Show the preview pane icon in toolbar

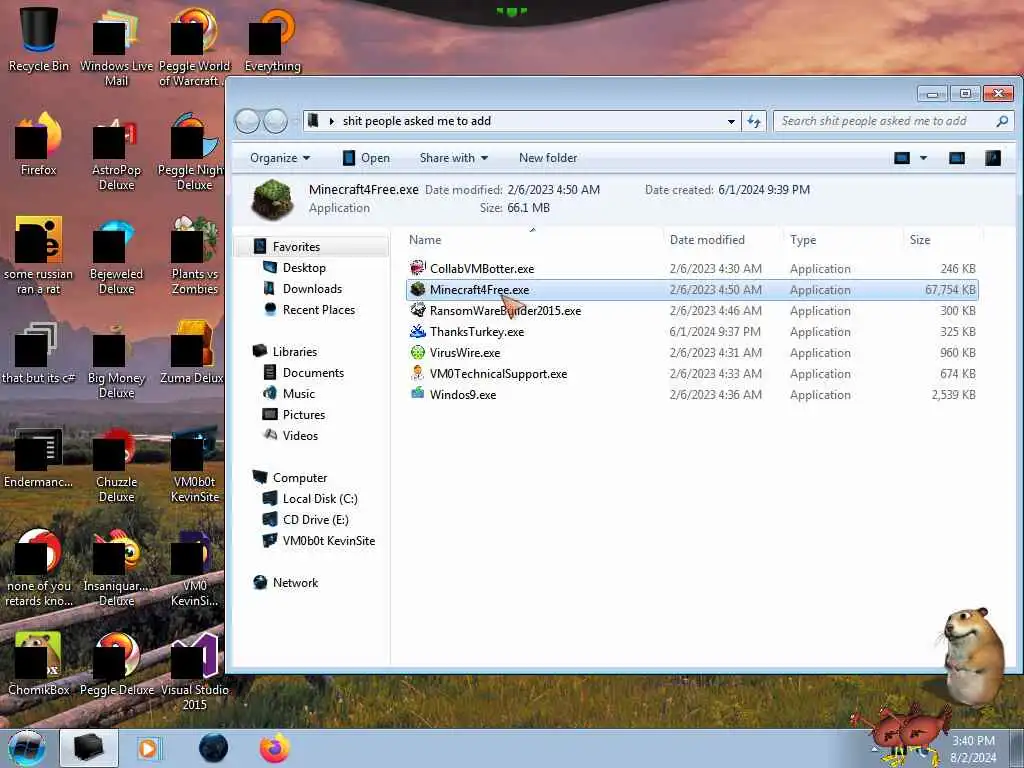957,158
